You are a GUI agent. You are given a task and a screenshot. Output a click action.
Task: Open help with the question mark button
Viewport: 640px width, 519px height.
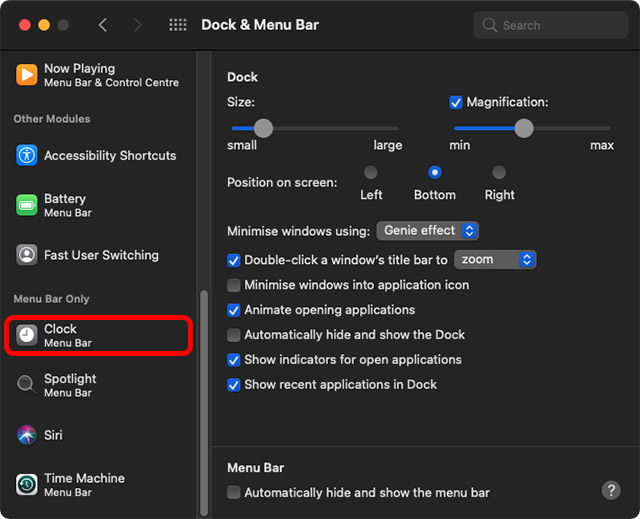[x=611, y=490]
